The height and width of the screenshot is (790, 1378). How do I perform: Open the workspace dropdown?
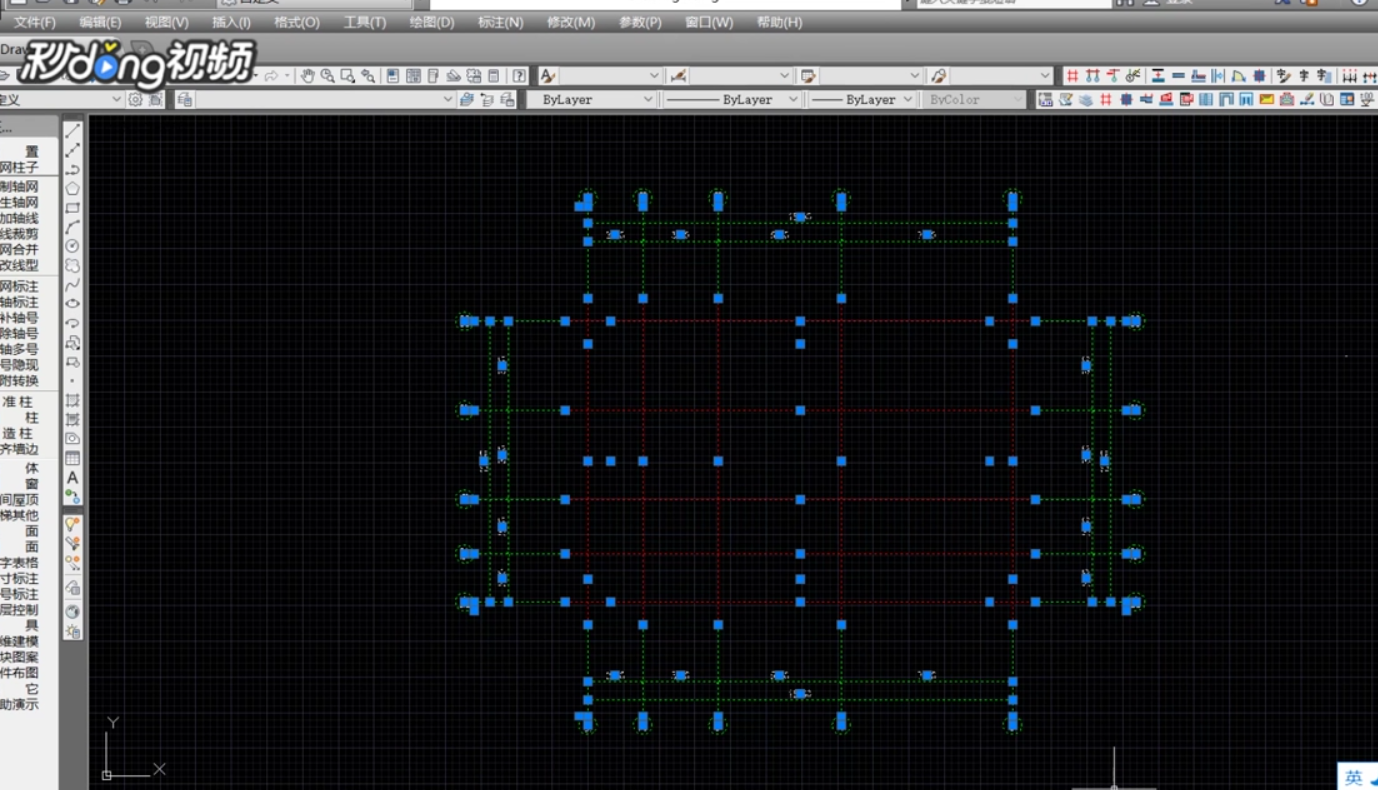pos(61,99)
